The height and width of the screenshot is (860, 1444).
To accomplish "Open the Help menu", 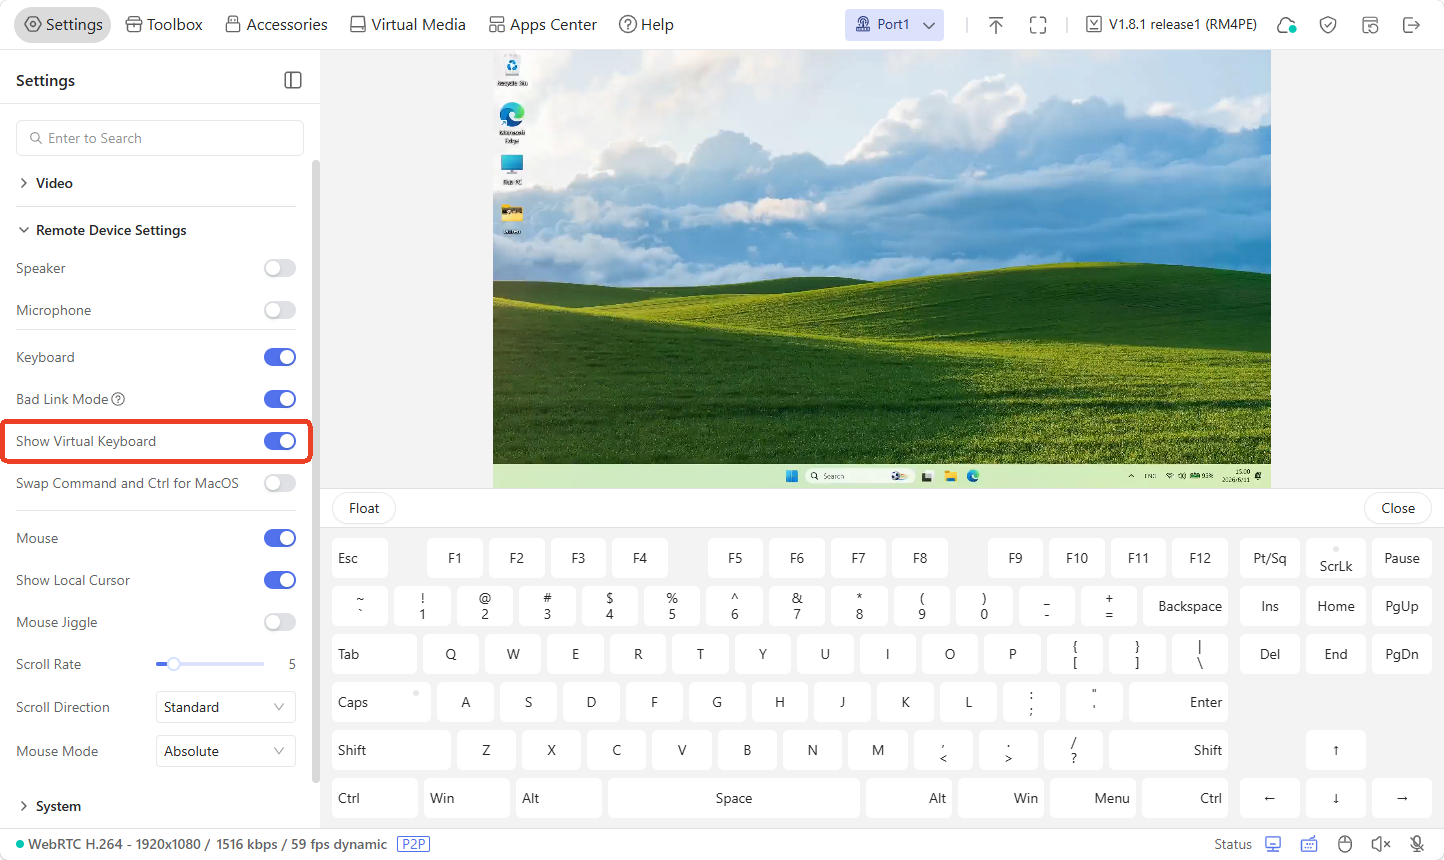I will [x=646, y=25].
